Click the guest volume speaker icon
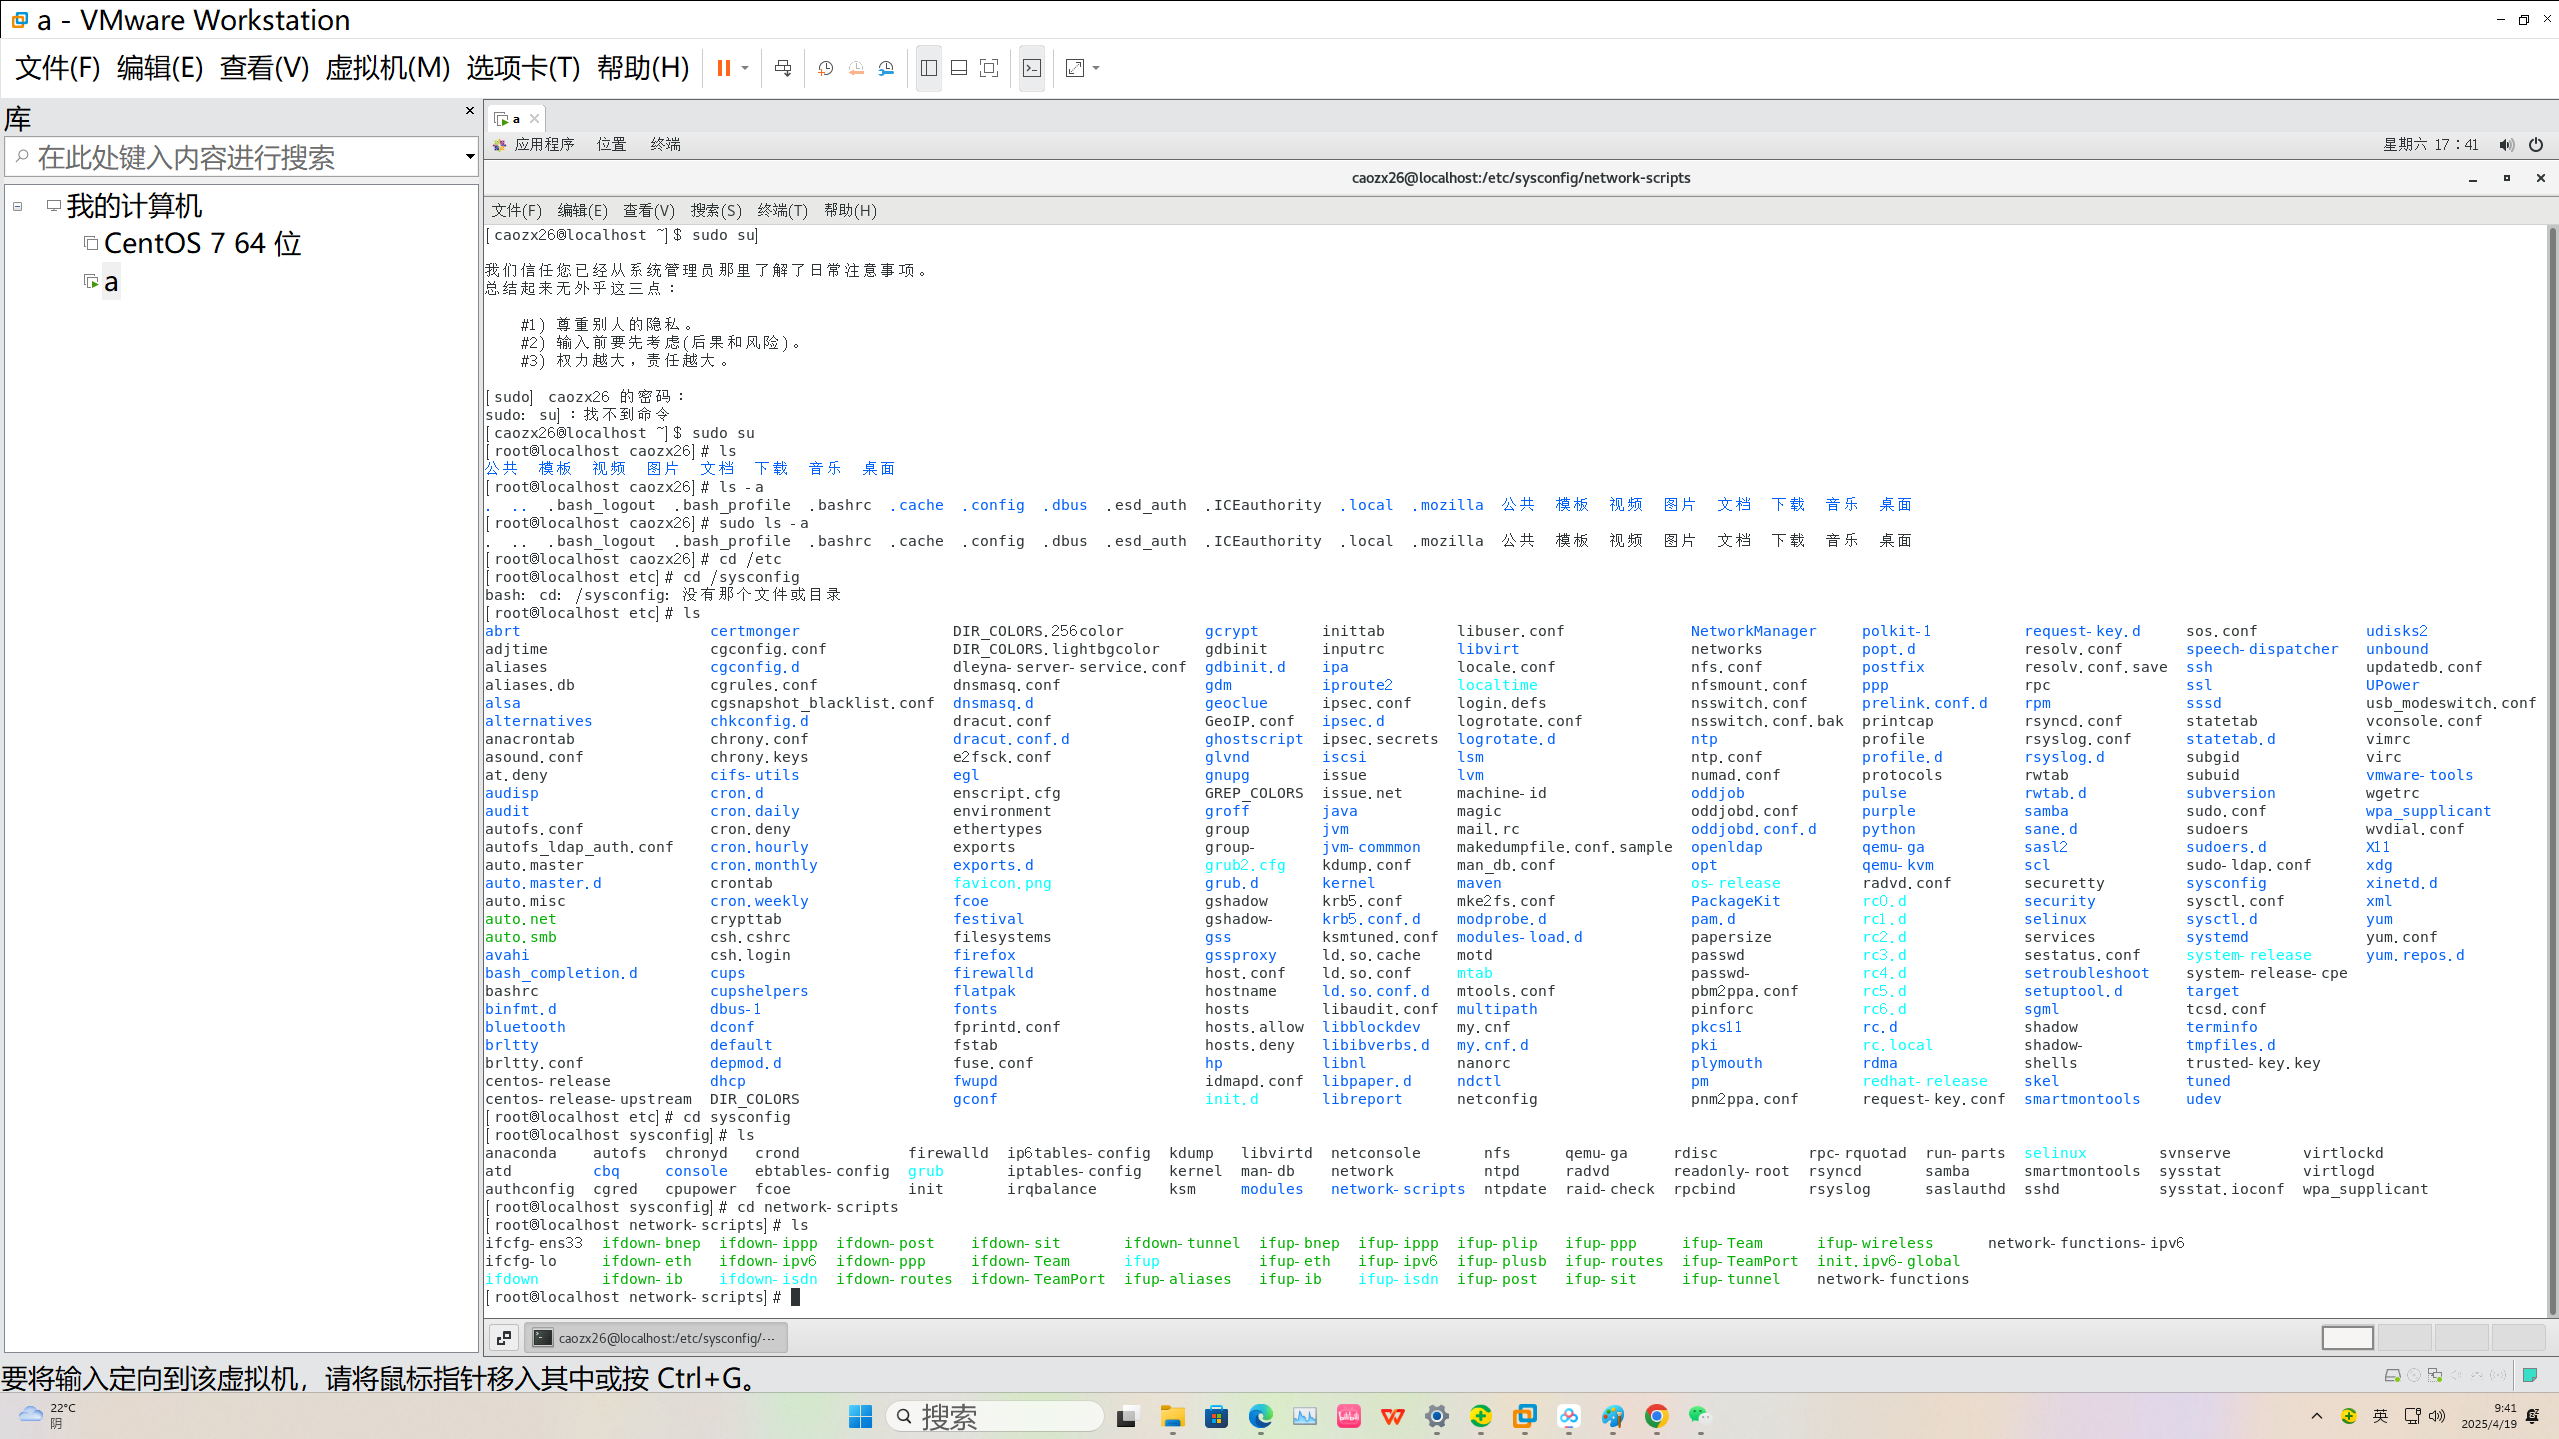Viewport: 2559px width, 1439px height. [x=2505, y=145]
